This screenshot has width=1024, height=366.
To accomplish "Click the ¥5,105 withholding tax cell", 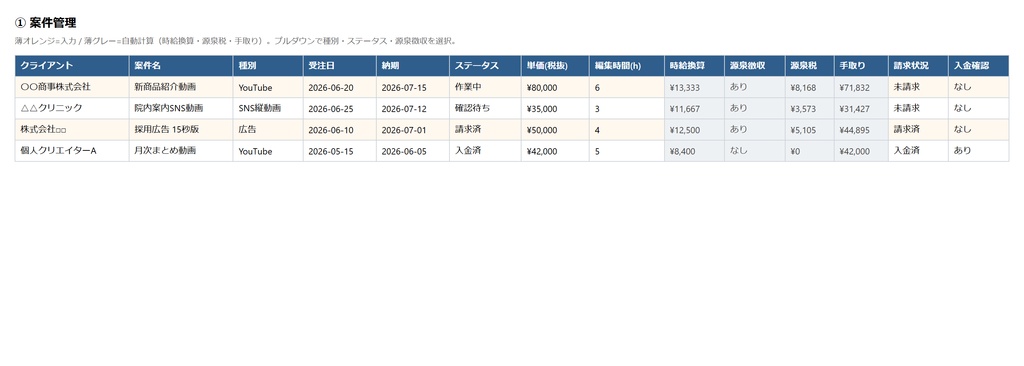I will tap(809, 129).
